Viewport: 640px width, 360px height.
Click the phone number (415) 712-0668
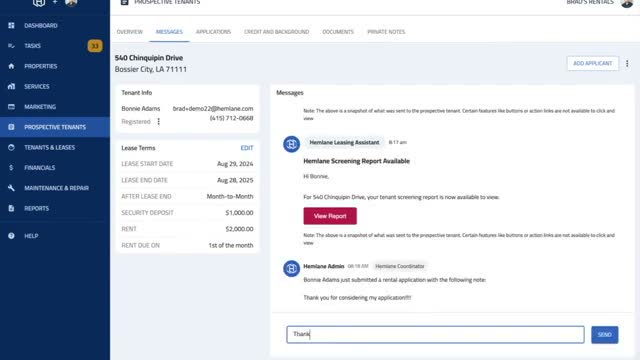coord(231,118)
